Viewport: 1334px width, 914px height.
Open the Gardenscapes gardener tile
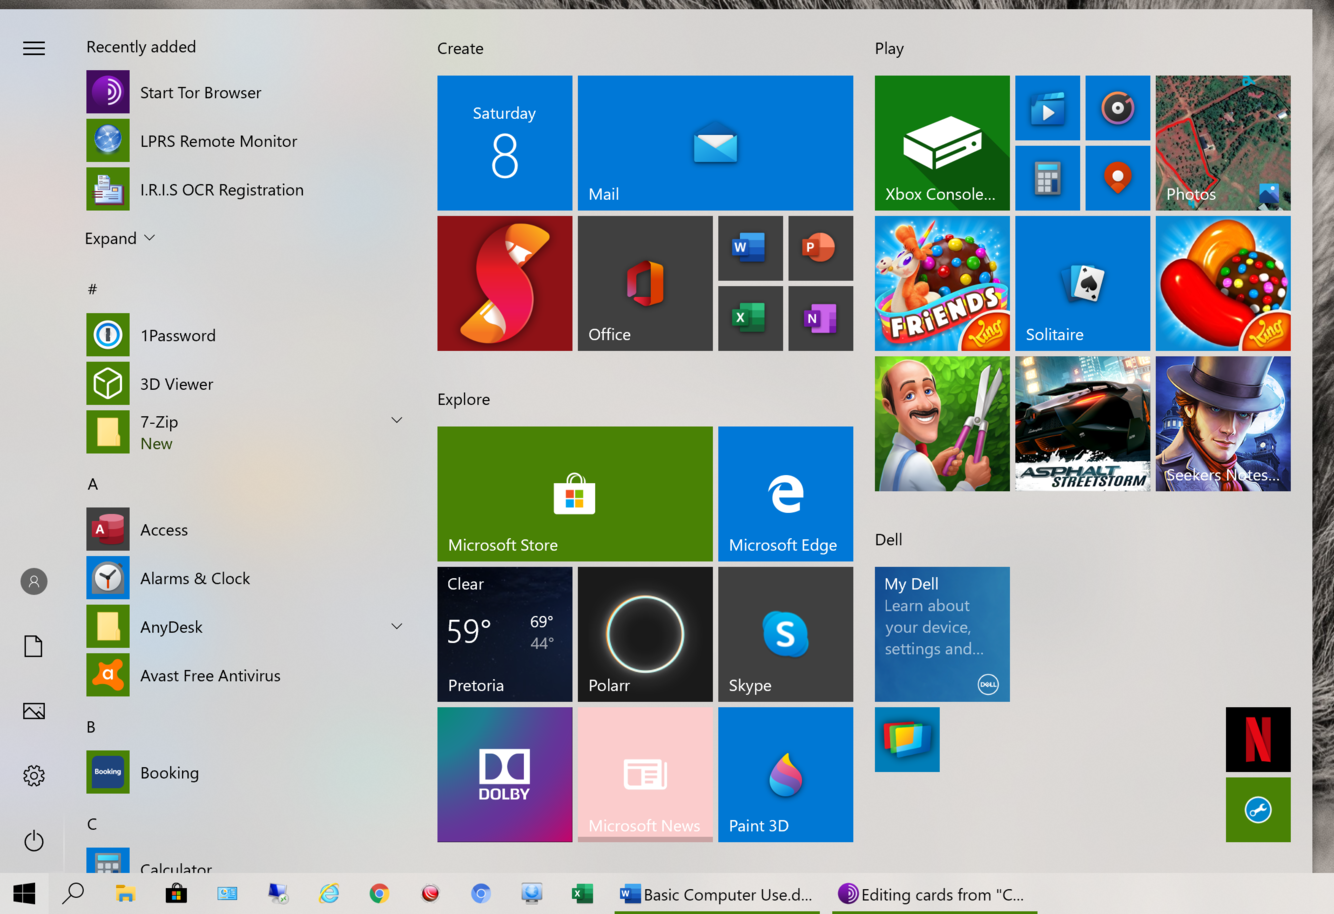pos(942,424)
